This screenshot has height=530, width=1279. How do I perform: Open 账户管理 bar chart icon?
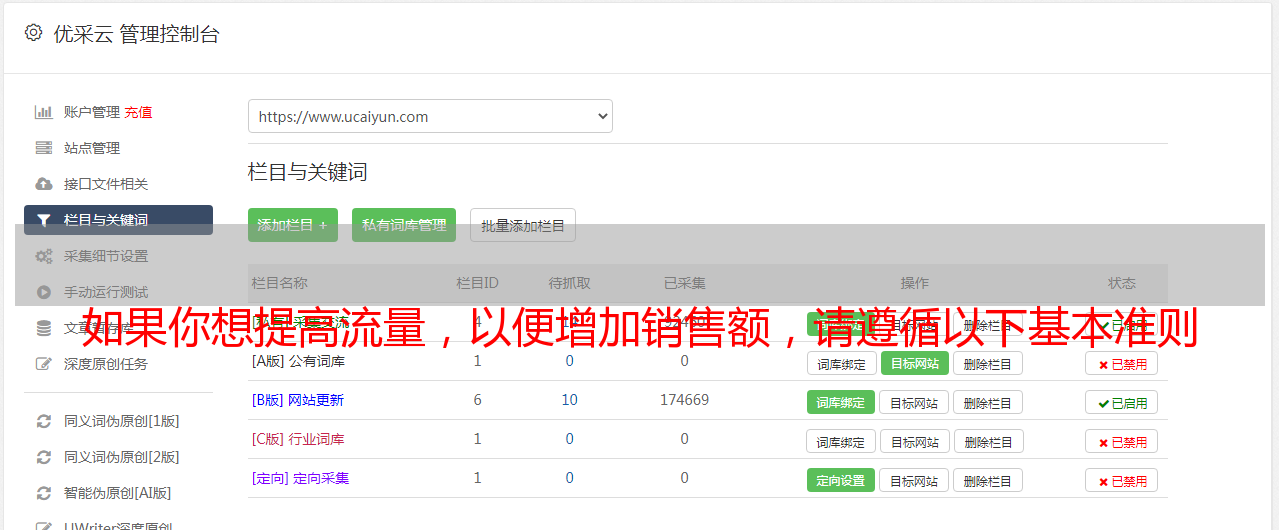coord(44,112)
